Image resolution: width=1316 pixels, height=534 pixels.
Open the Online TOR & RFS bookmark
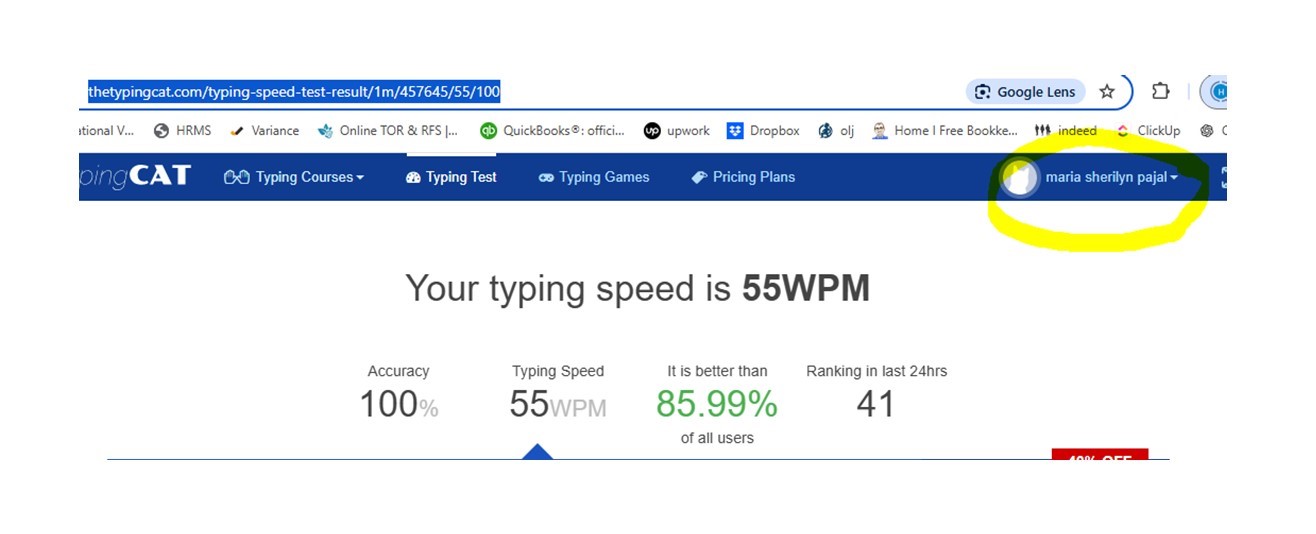tap(388, 130)
